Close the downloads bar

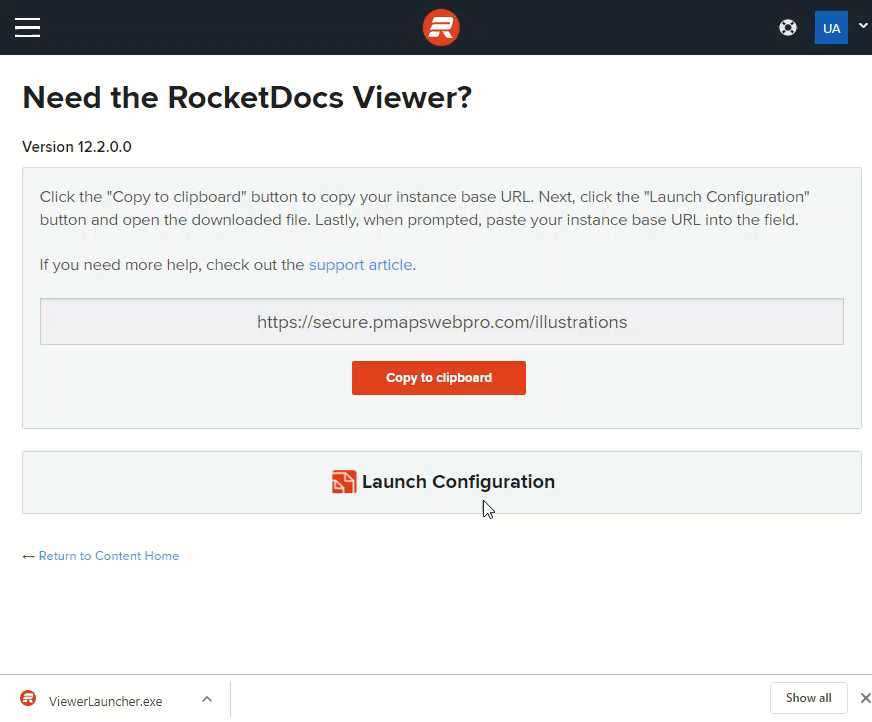[x=865, y=698]
